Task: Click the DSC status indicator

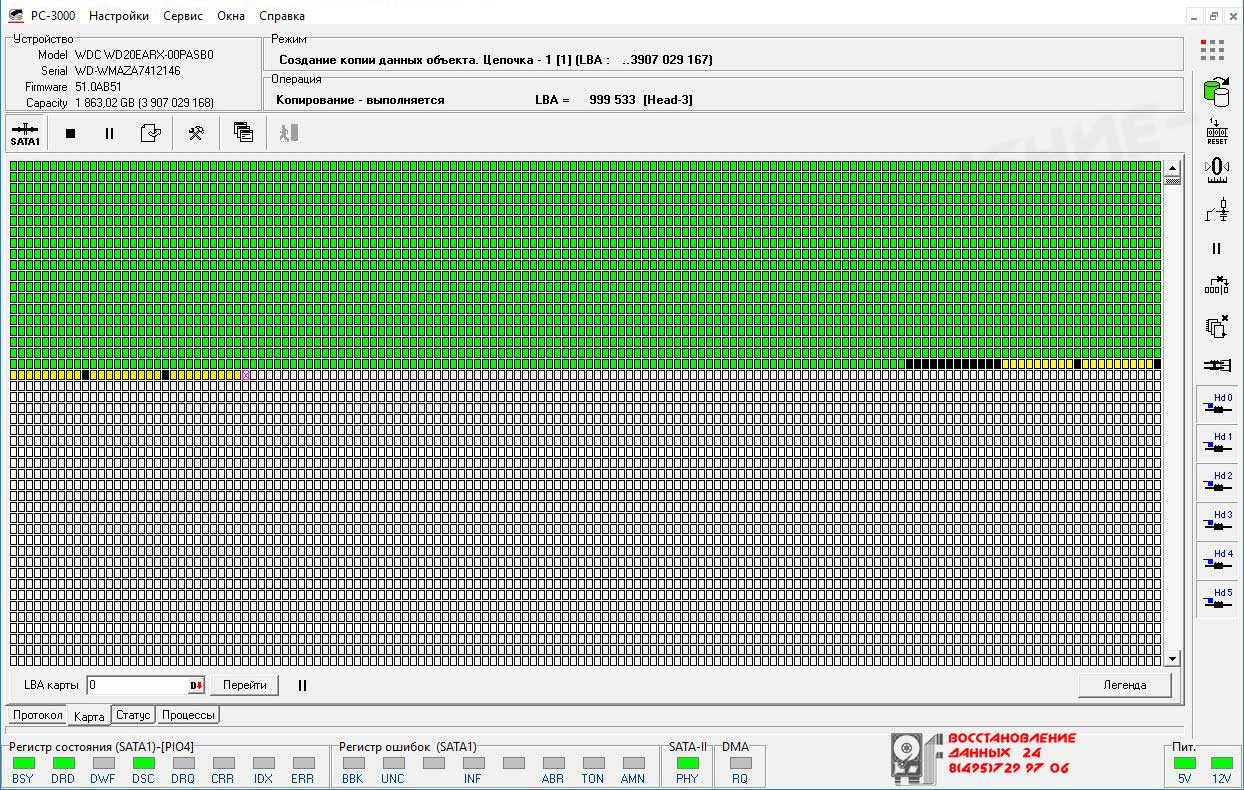Action: pos(143,763)
